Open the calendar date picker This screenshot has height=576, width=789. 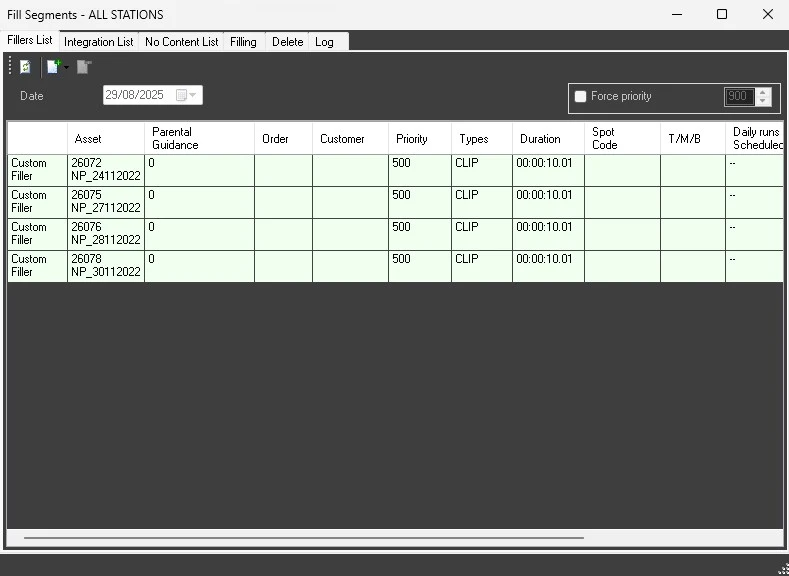[186, 96]
